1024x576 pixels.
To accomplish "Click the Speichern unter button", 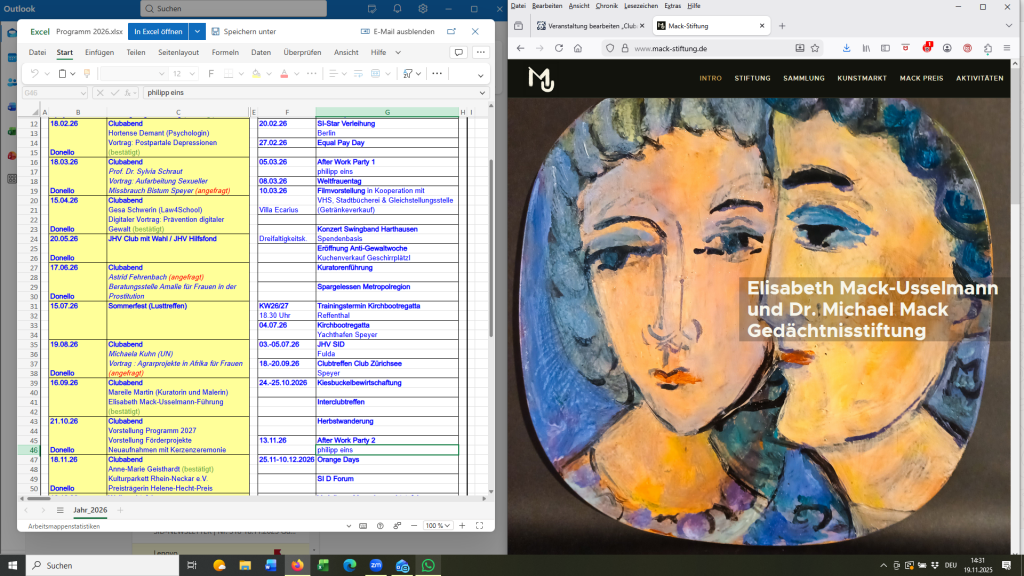I will (244, 31).
